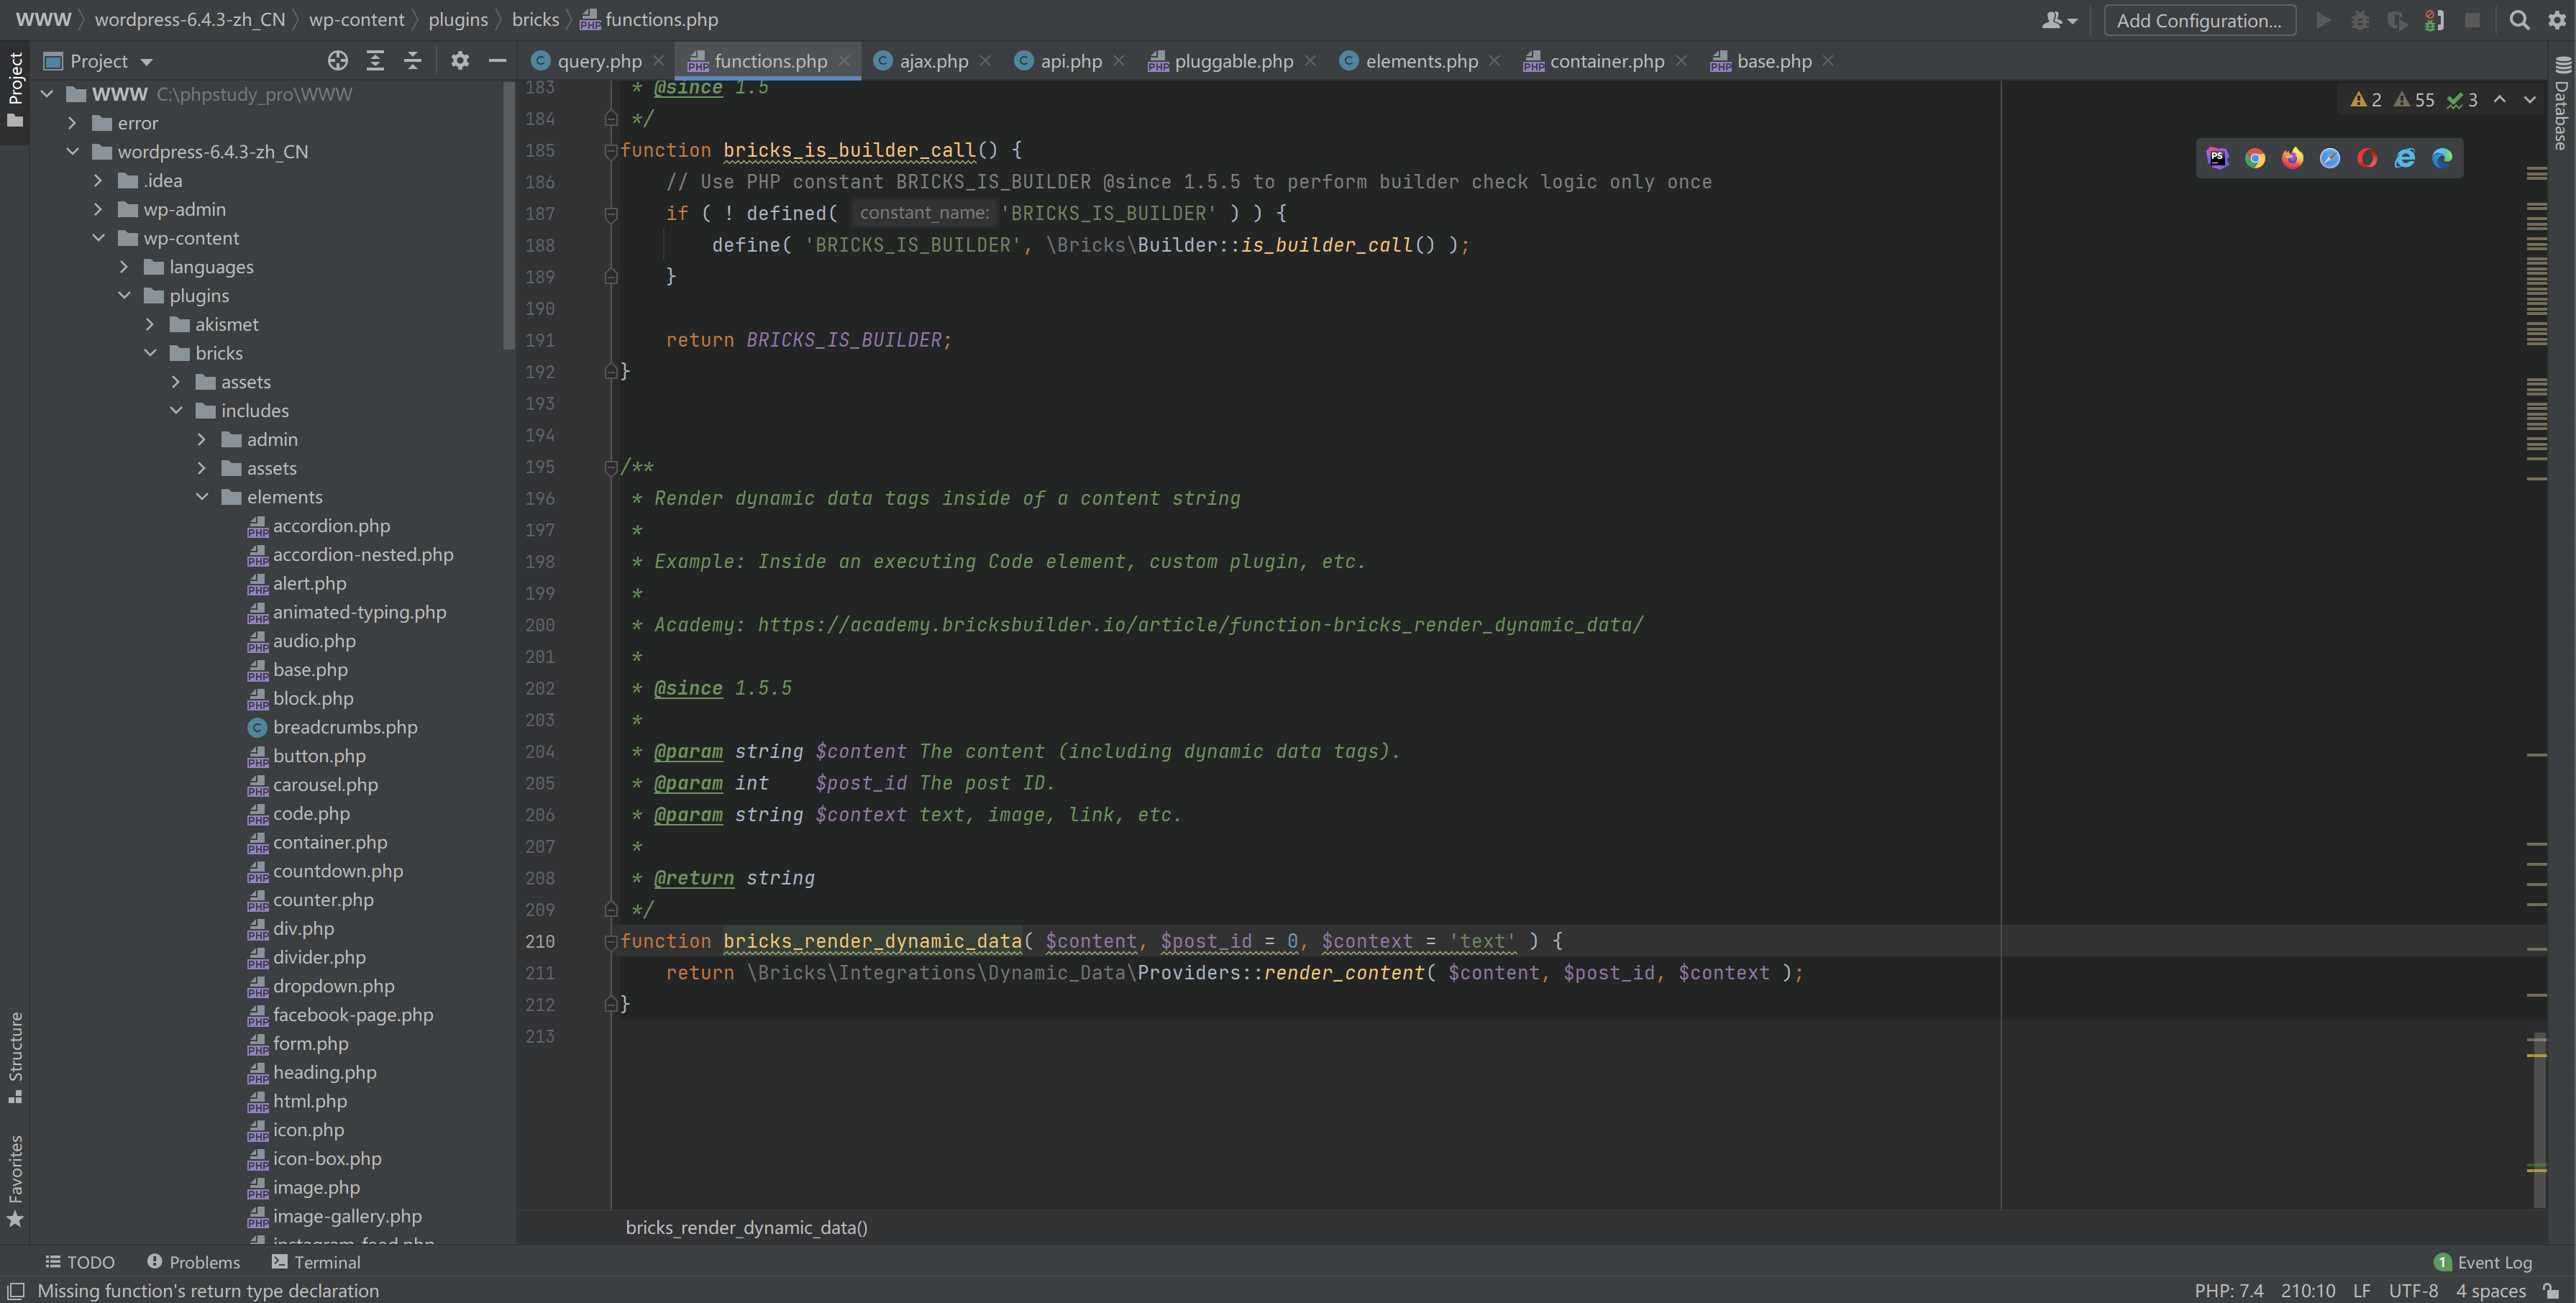Expand the .idea folder

pyautogui.click(x=98, y=180)
